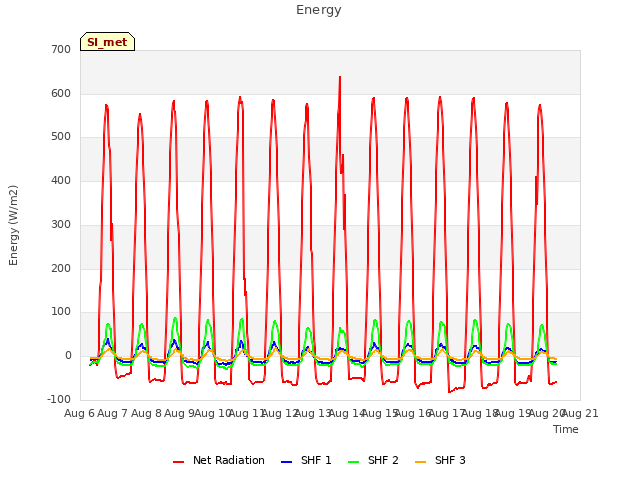Click the 500 y-axis tick label
The image size is (640, 480).
pyautogui.click(x=61, y=137)
